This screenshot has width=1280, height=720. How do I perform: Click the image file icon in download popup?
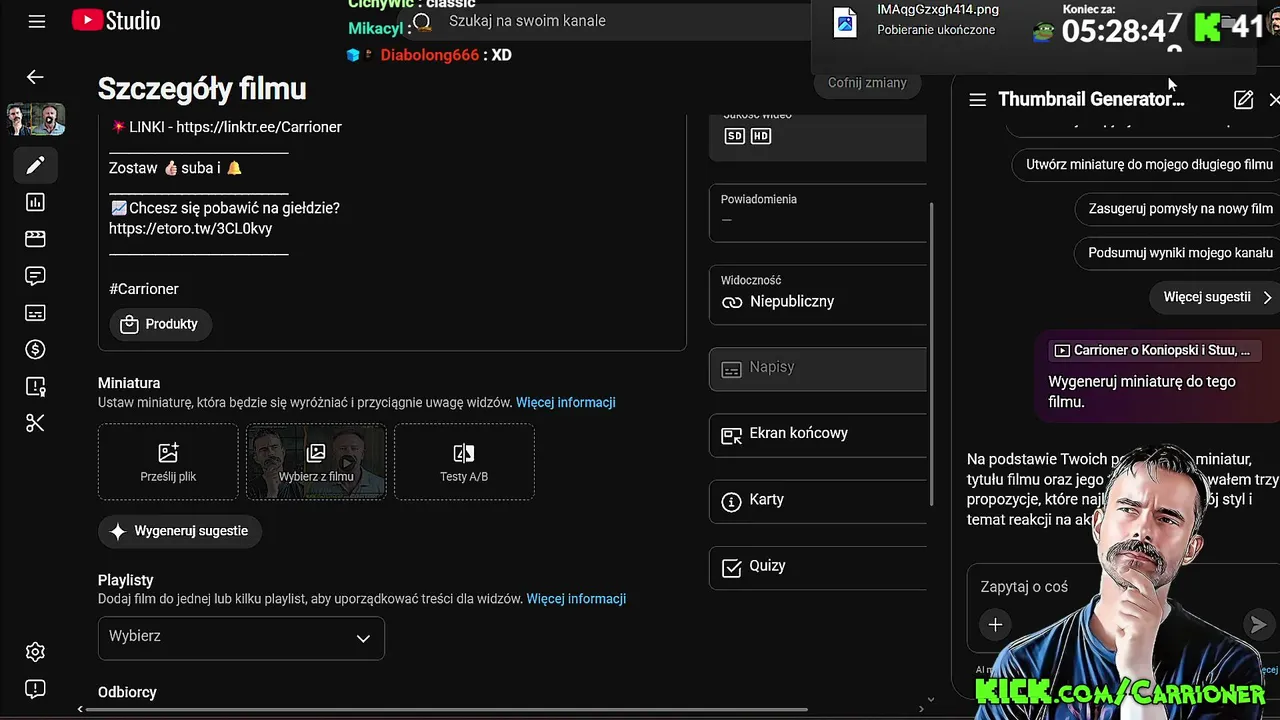click(845, 22)
